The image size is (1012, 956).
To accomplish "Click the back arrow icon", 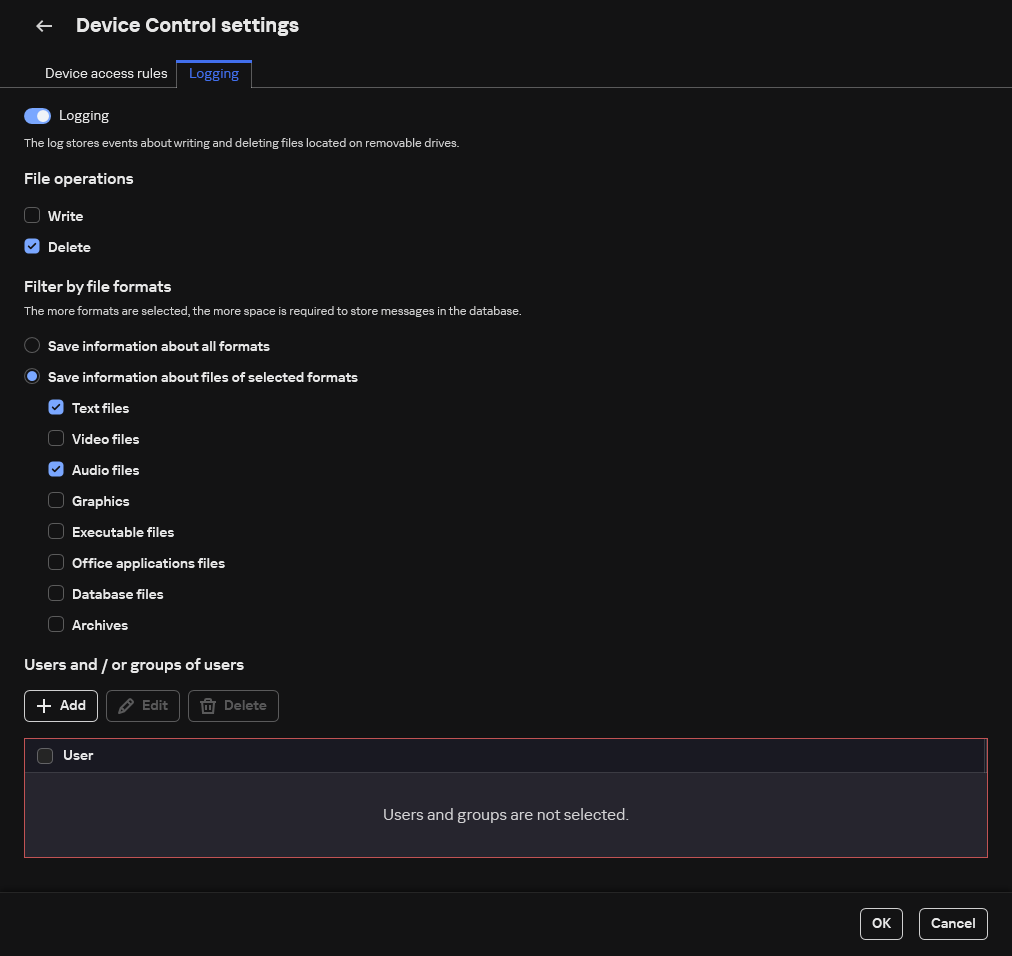I will pos(44,26).
